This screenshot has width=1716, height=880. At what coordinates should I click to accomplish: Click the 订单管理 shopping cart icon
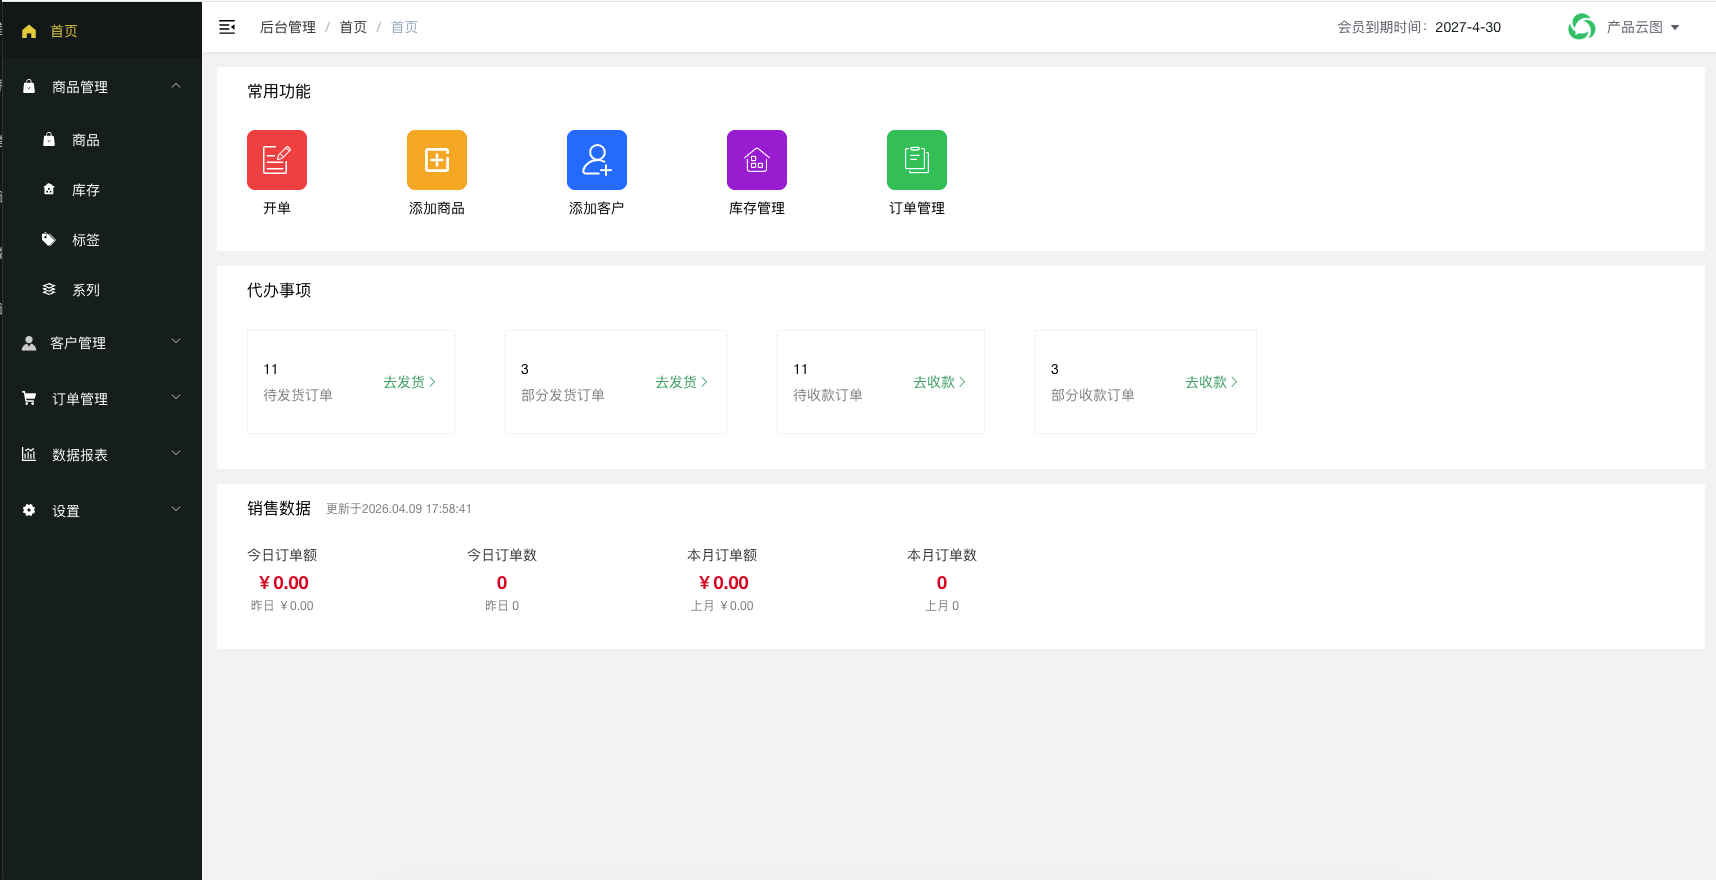29,398
